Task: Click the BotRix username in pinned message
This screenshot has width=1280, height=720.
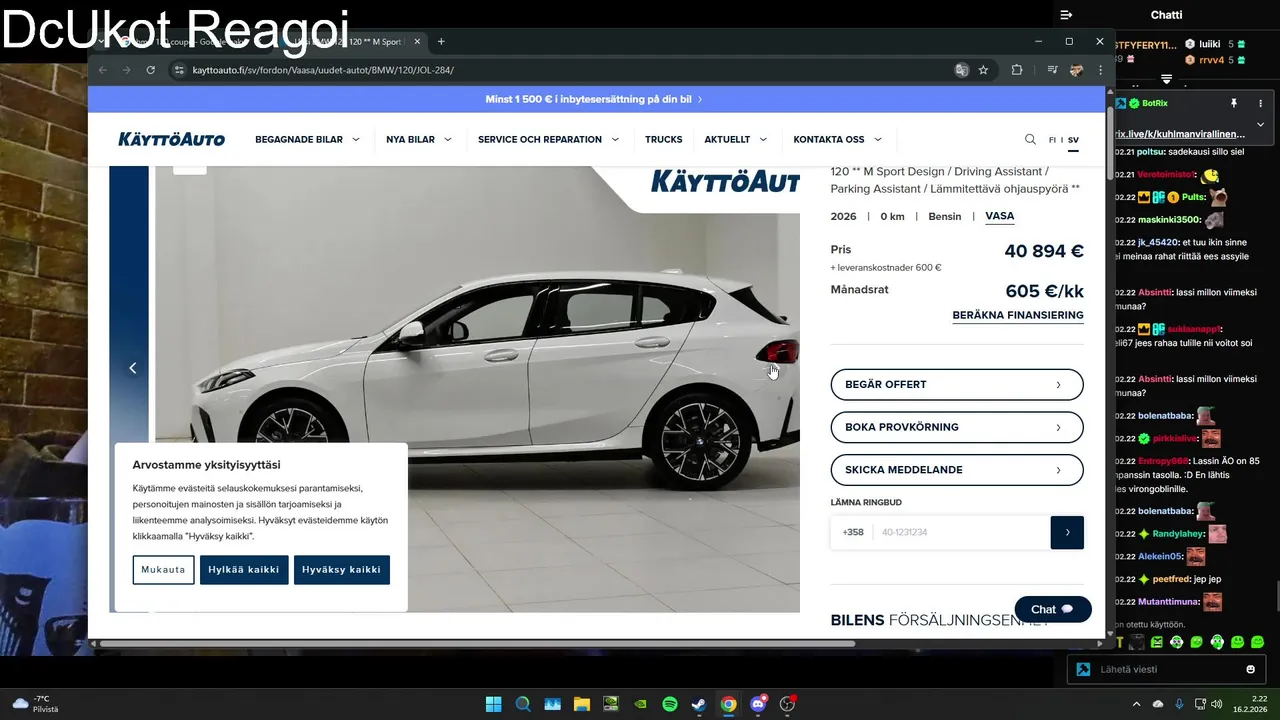Action: point(1155,103)
